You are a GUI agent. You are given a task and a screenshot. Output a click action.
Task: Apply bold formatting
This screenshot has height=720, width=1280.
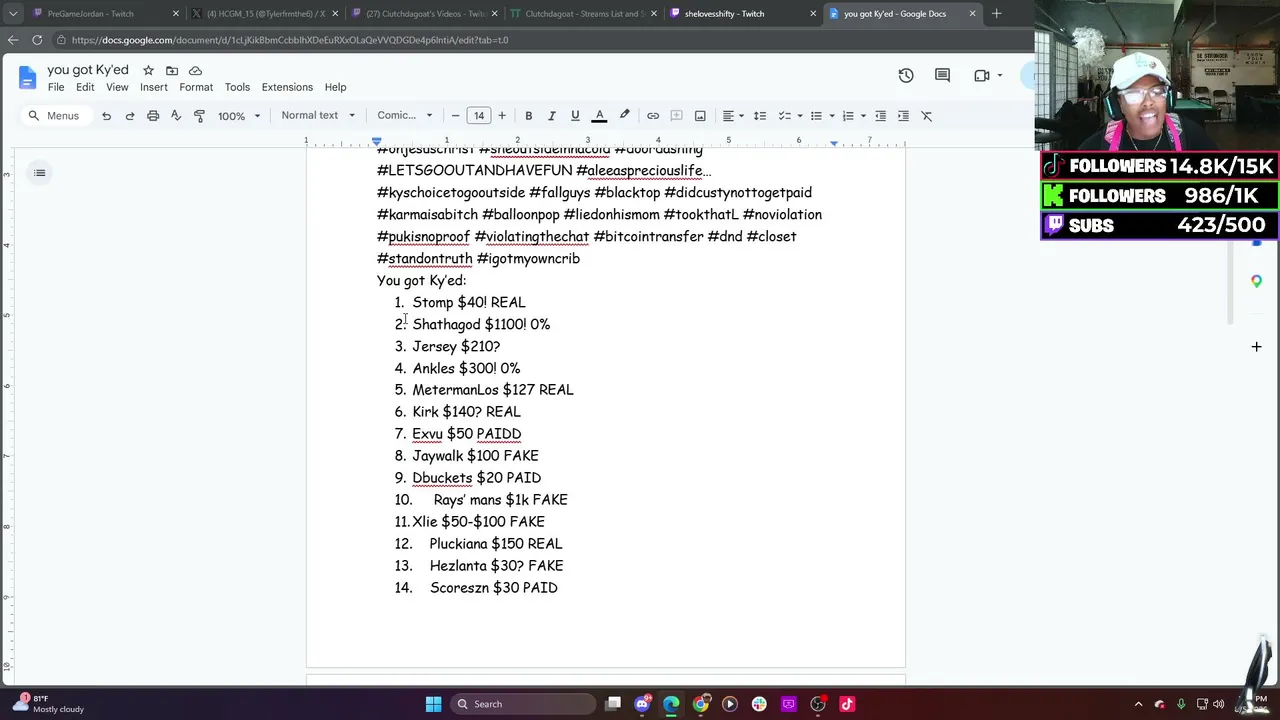tap(528, 116)
